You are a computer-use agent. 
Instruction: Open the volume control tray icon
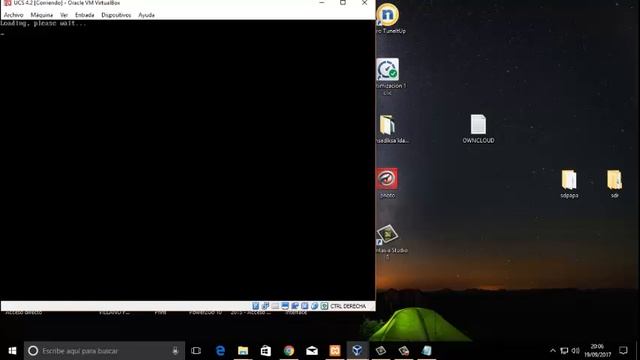pyautogui.click(x=576, y=351)
